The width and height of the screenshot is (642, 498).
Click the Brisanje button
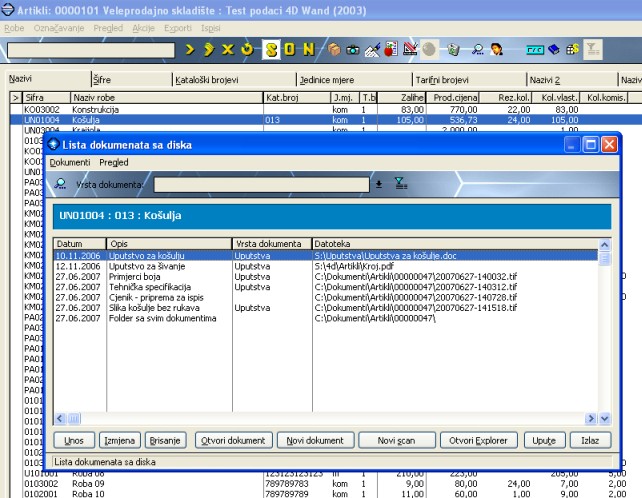pyautogui.click(x=165, y=440)
